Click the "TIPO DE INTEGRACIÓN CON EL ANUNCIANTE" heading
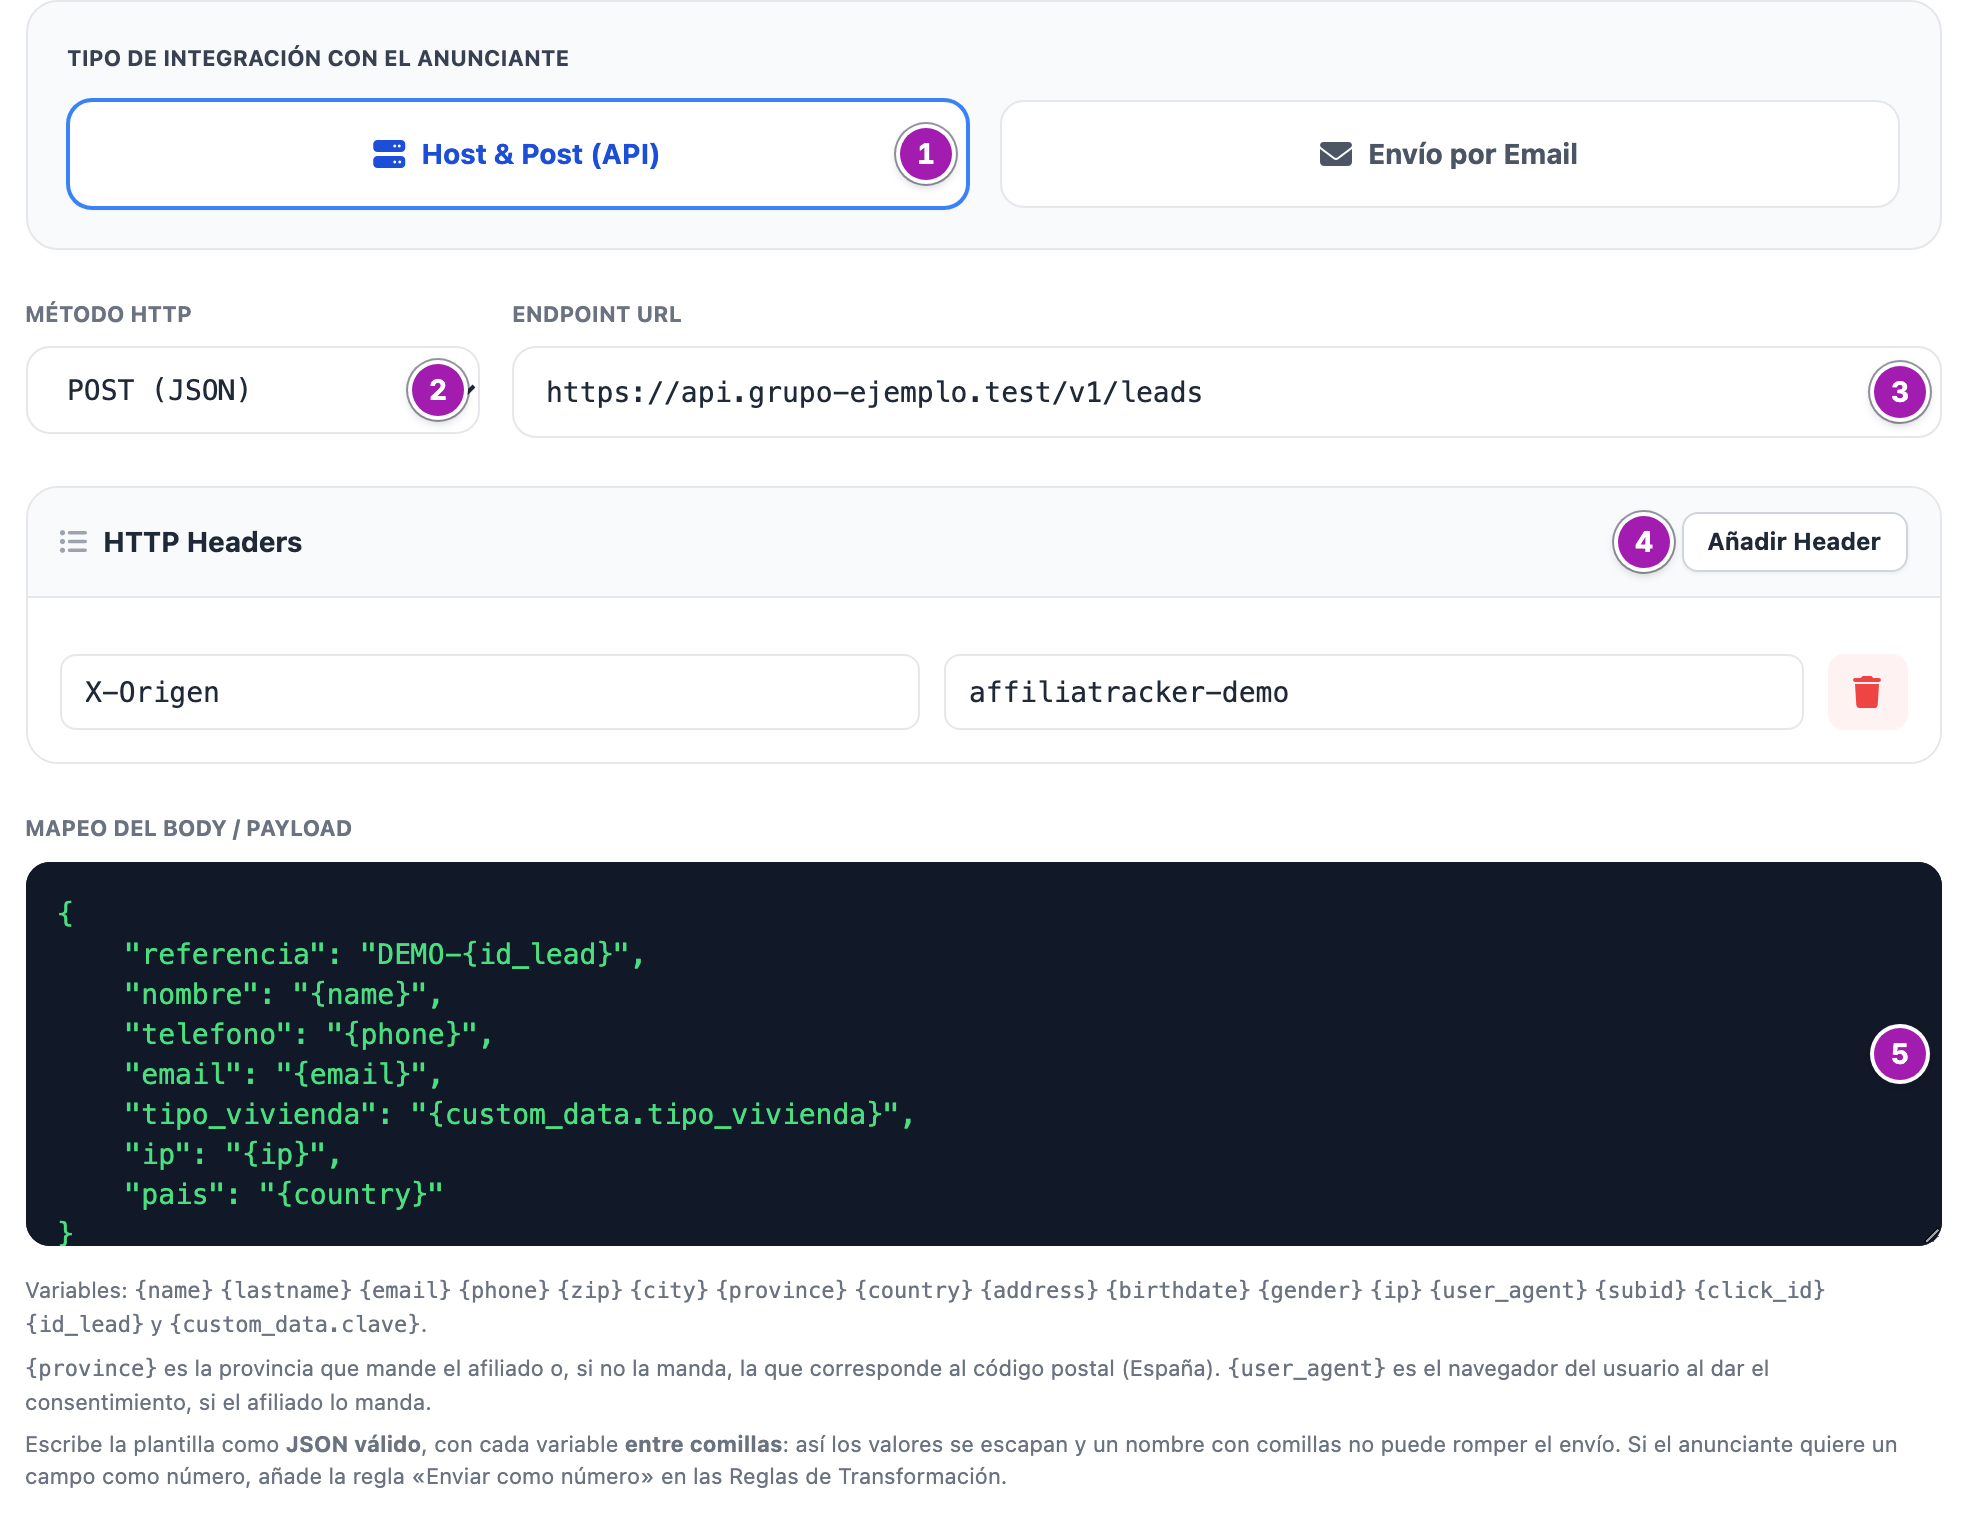 coord(318,58)
